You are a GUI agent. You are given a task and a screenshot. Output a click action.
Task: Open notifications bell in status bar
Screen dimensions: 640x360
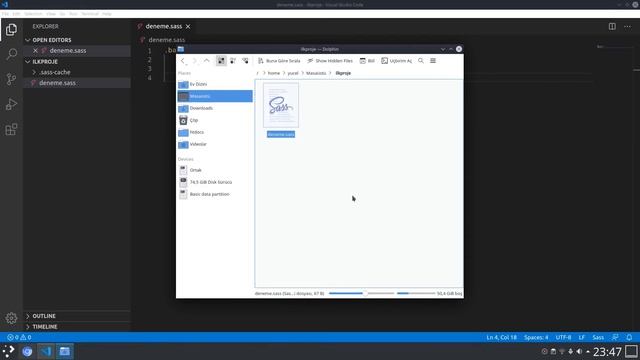tap(629, 338)
